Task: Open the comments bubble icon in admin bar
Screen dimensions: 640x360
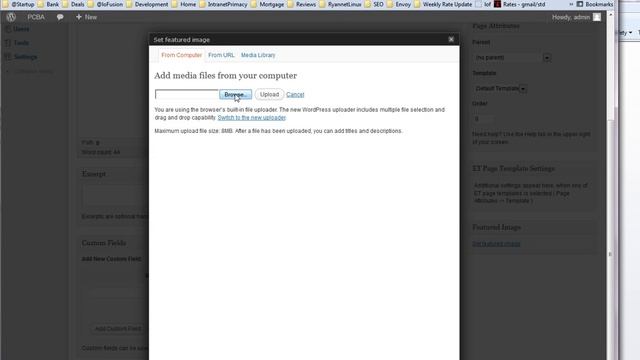Action: click(60, 17)
